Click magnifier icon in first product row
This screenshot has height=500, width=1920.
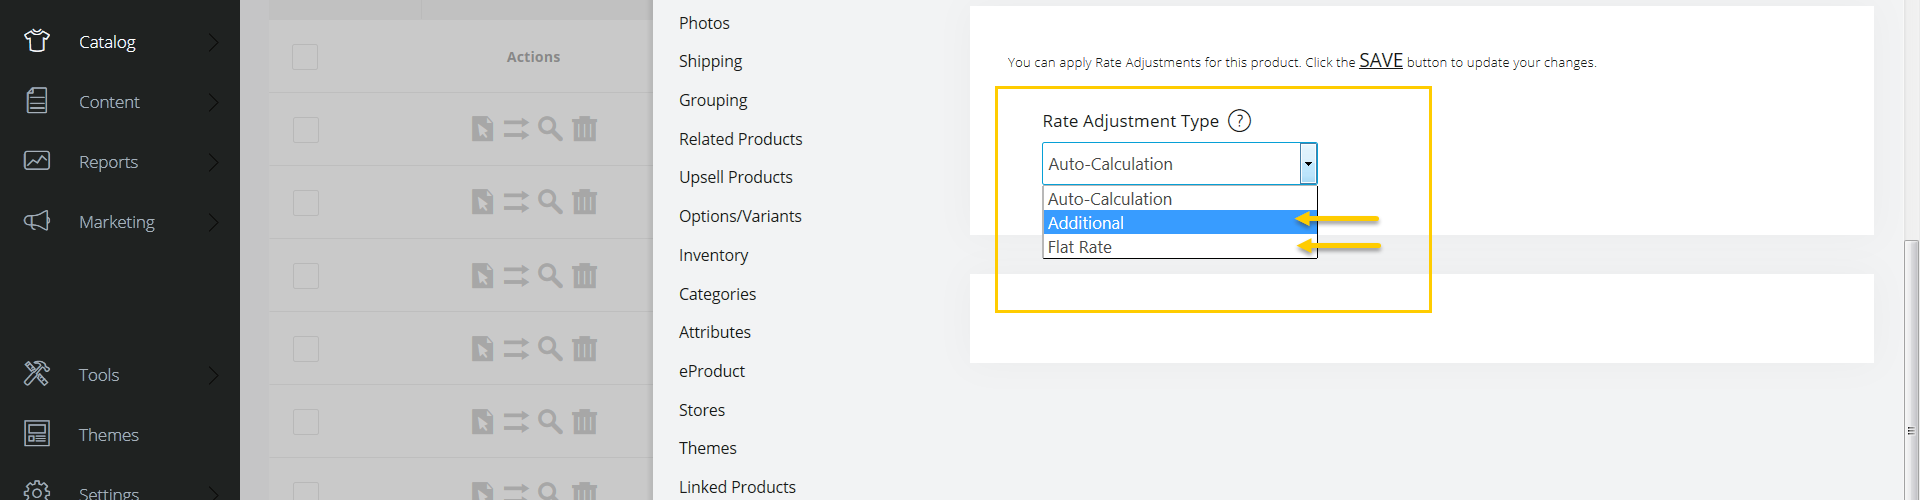550,128
